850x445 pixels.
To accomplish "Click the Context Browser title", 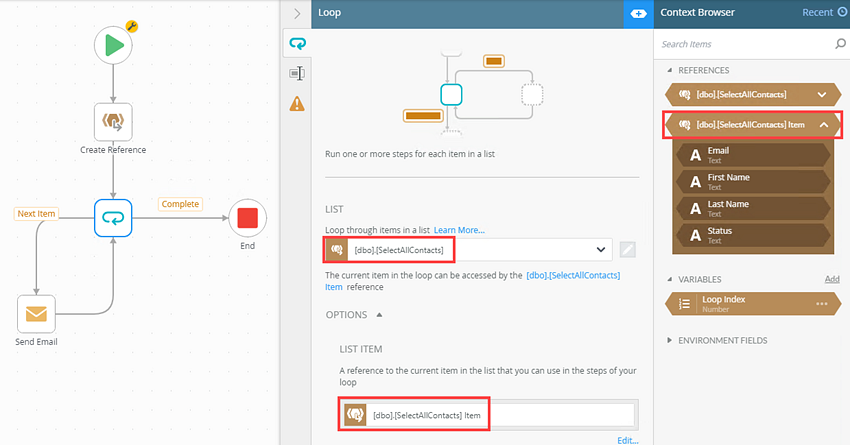I will tap(698, 12).
